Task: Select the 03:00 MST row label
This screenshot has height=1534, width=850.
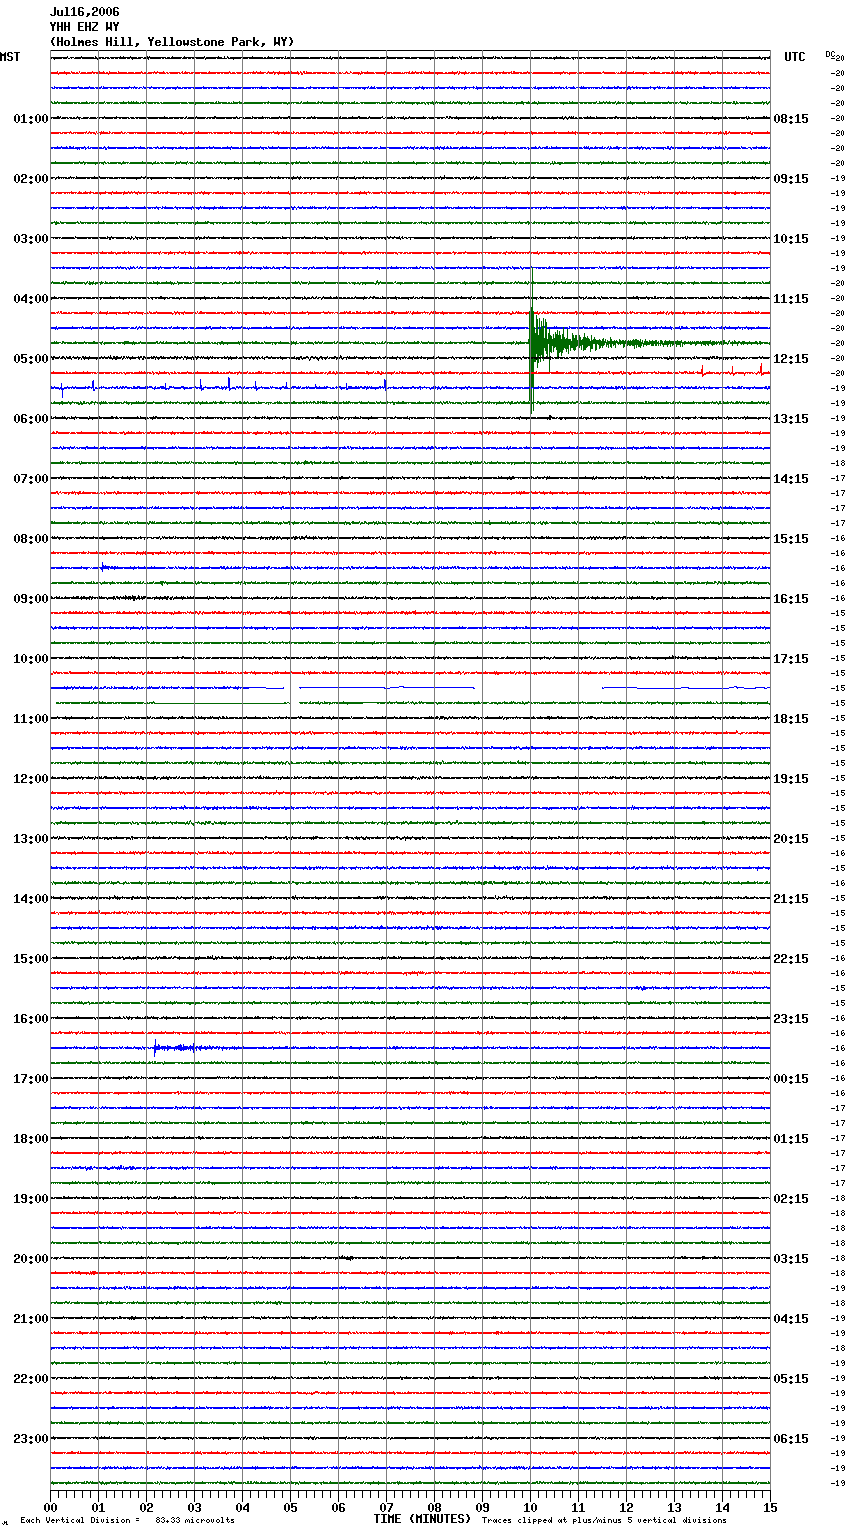Action: tap(31, 239)
